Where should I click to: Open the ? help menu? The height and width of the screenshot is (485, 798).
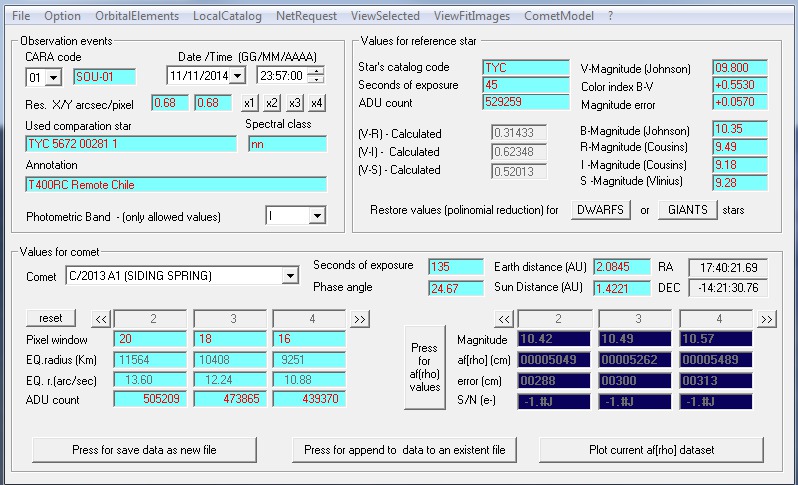tap(610, 16)
